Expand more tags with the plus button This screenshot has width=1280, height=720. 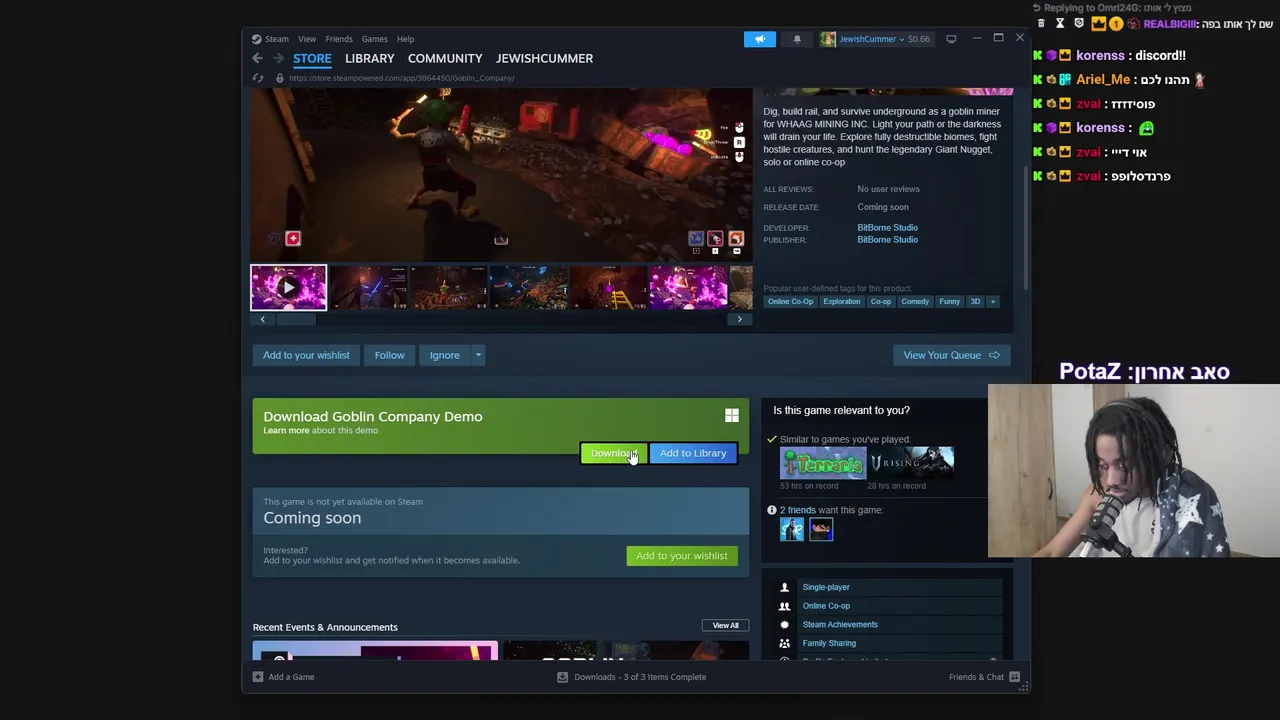pos(993,301)
